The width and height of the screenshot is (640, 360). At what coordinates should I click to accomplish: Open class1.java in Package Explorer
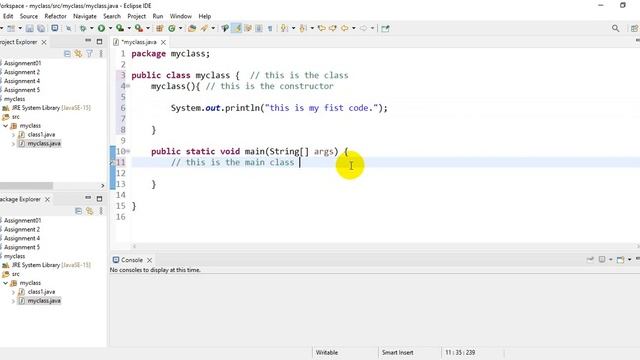coord(41,292)
